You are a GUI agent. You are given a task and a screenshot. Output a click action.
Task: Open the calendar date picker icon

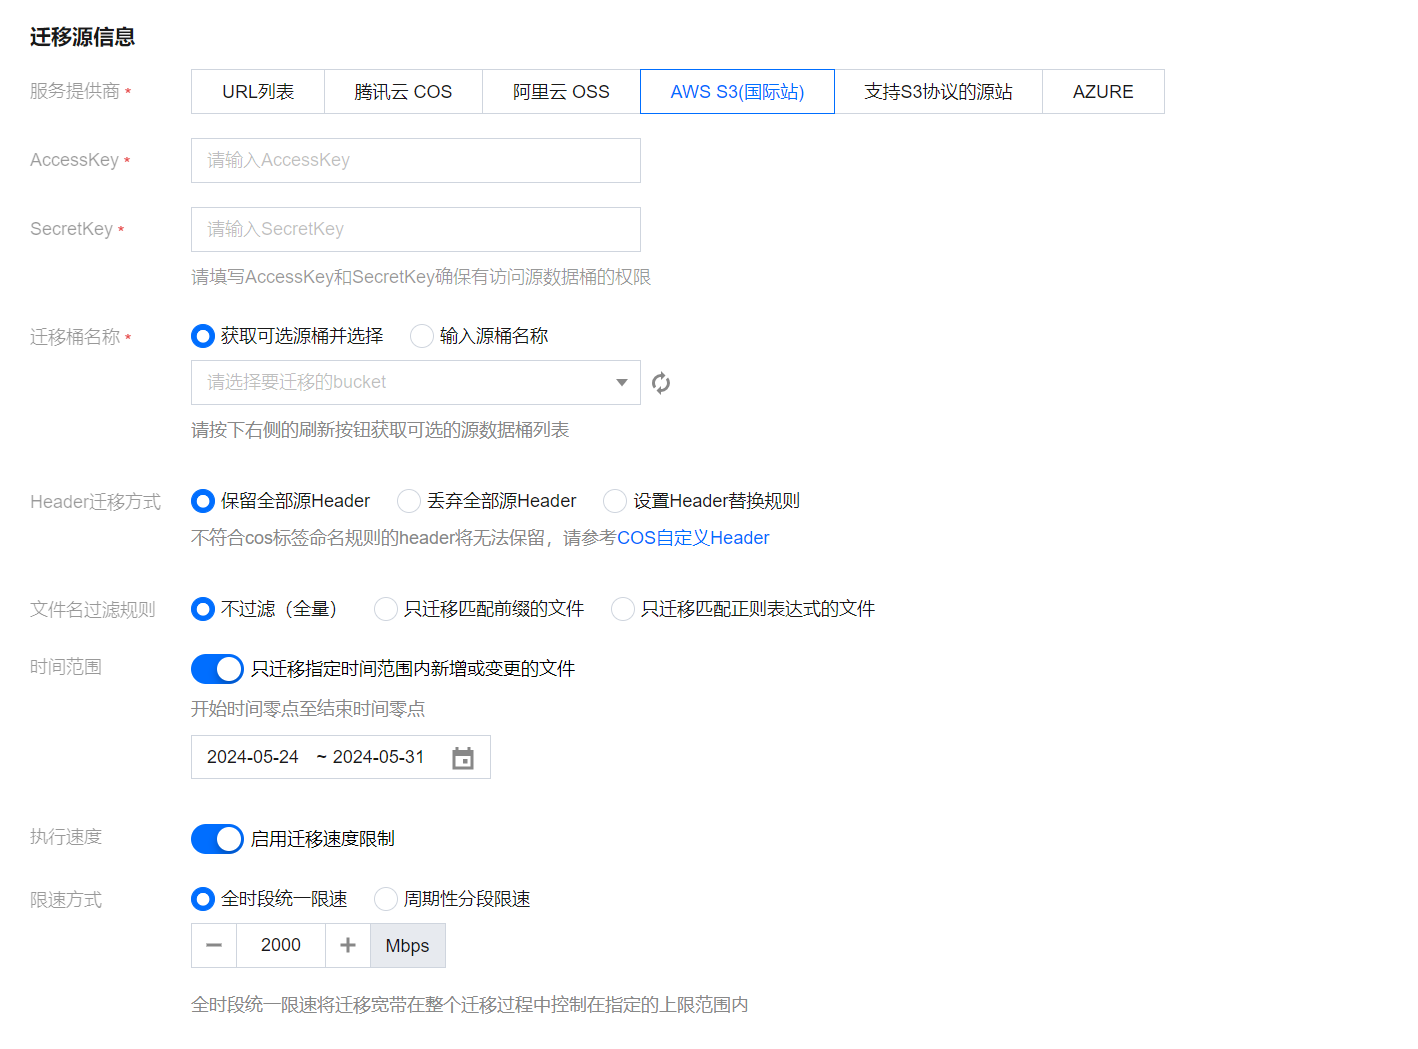(462, 758)
